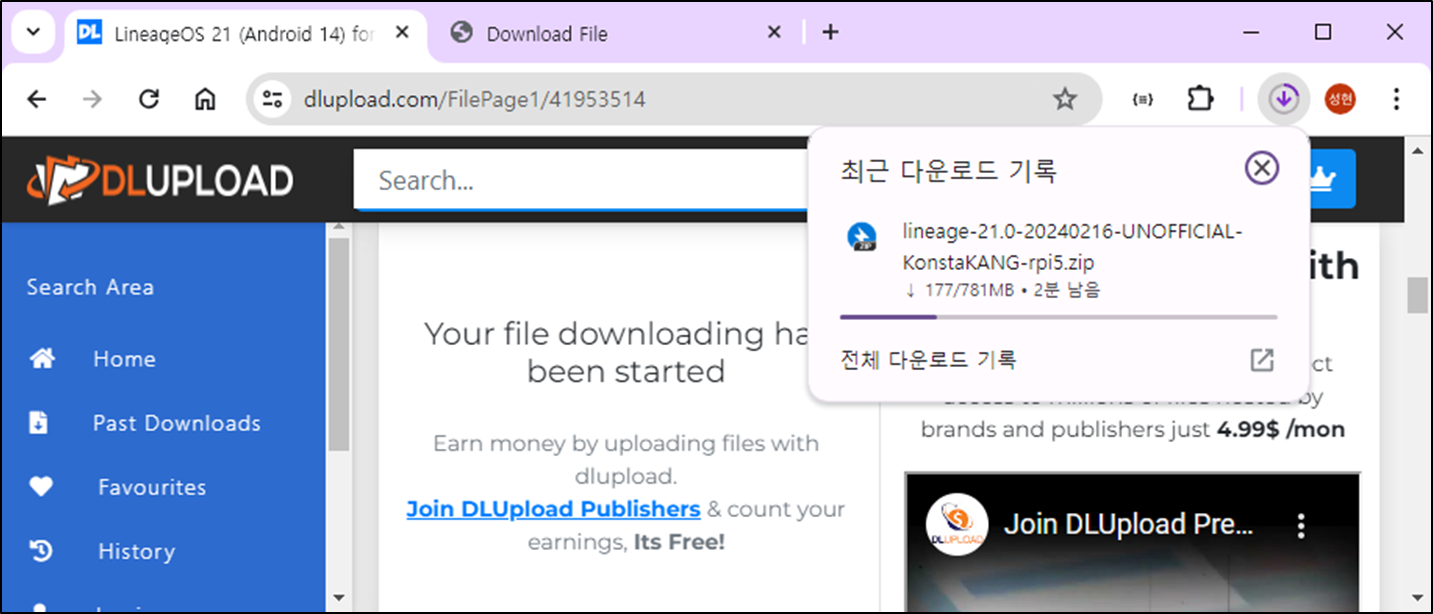The width and height of the screenshot is (1433, 614).
Task: Click the Search Area sidebar heading
Action: [90, 287]
